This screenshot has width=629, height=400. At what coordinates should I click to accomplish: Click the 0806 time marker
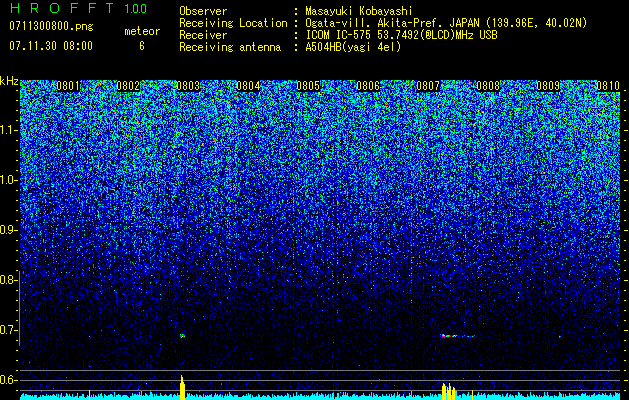[368, 86]
